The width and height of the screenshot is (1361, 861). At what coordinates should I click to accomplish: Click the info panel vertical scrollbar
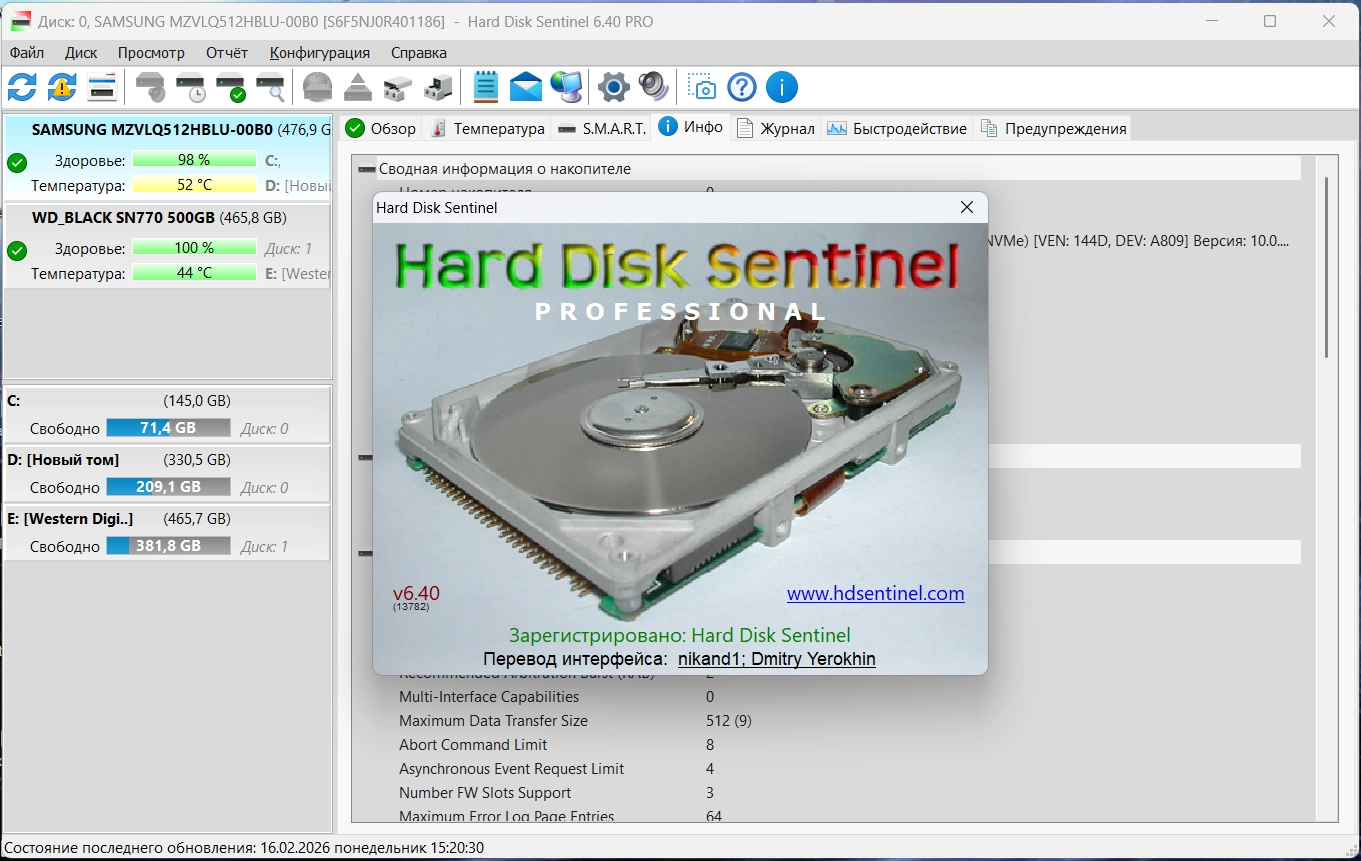[1327, 267]
